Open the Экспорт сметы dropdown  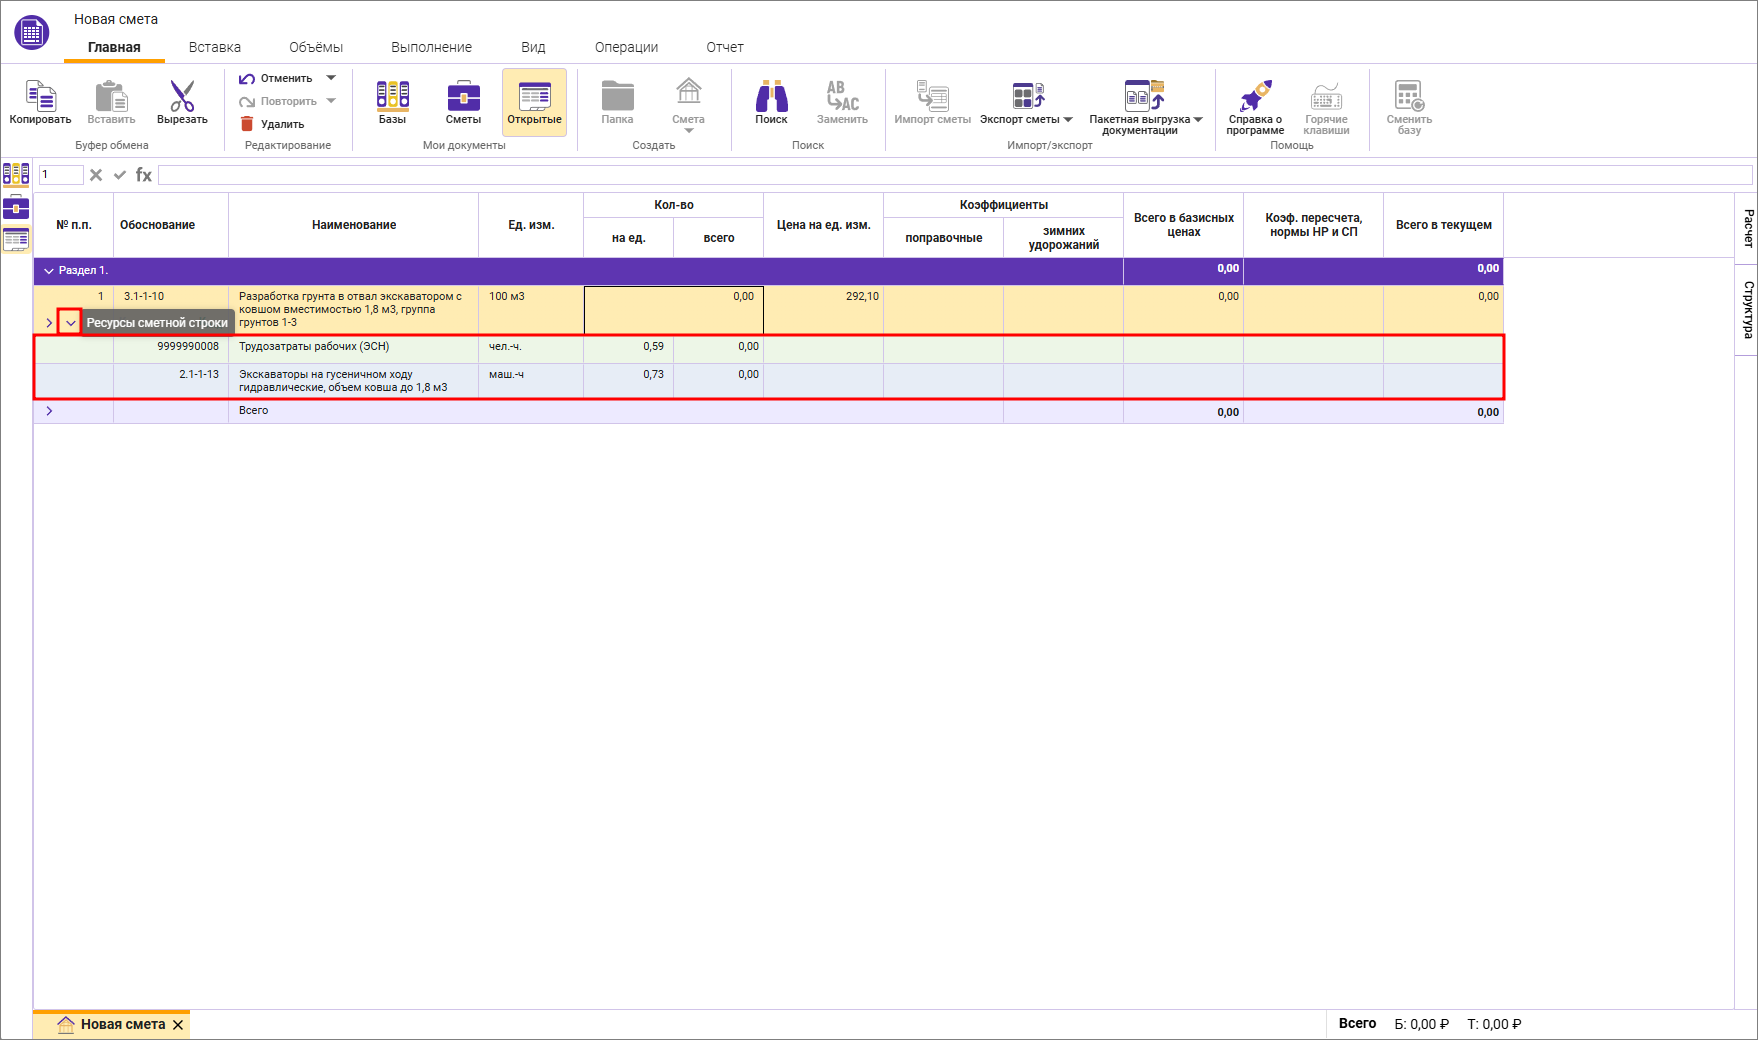click(x=1068, y=120)
